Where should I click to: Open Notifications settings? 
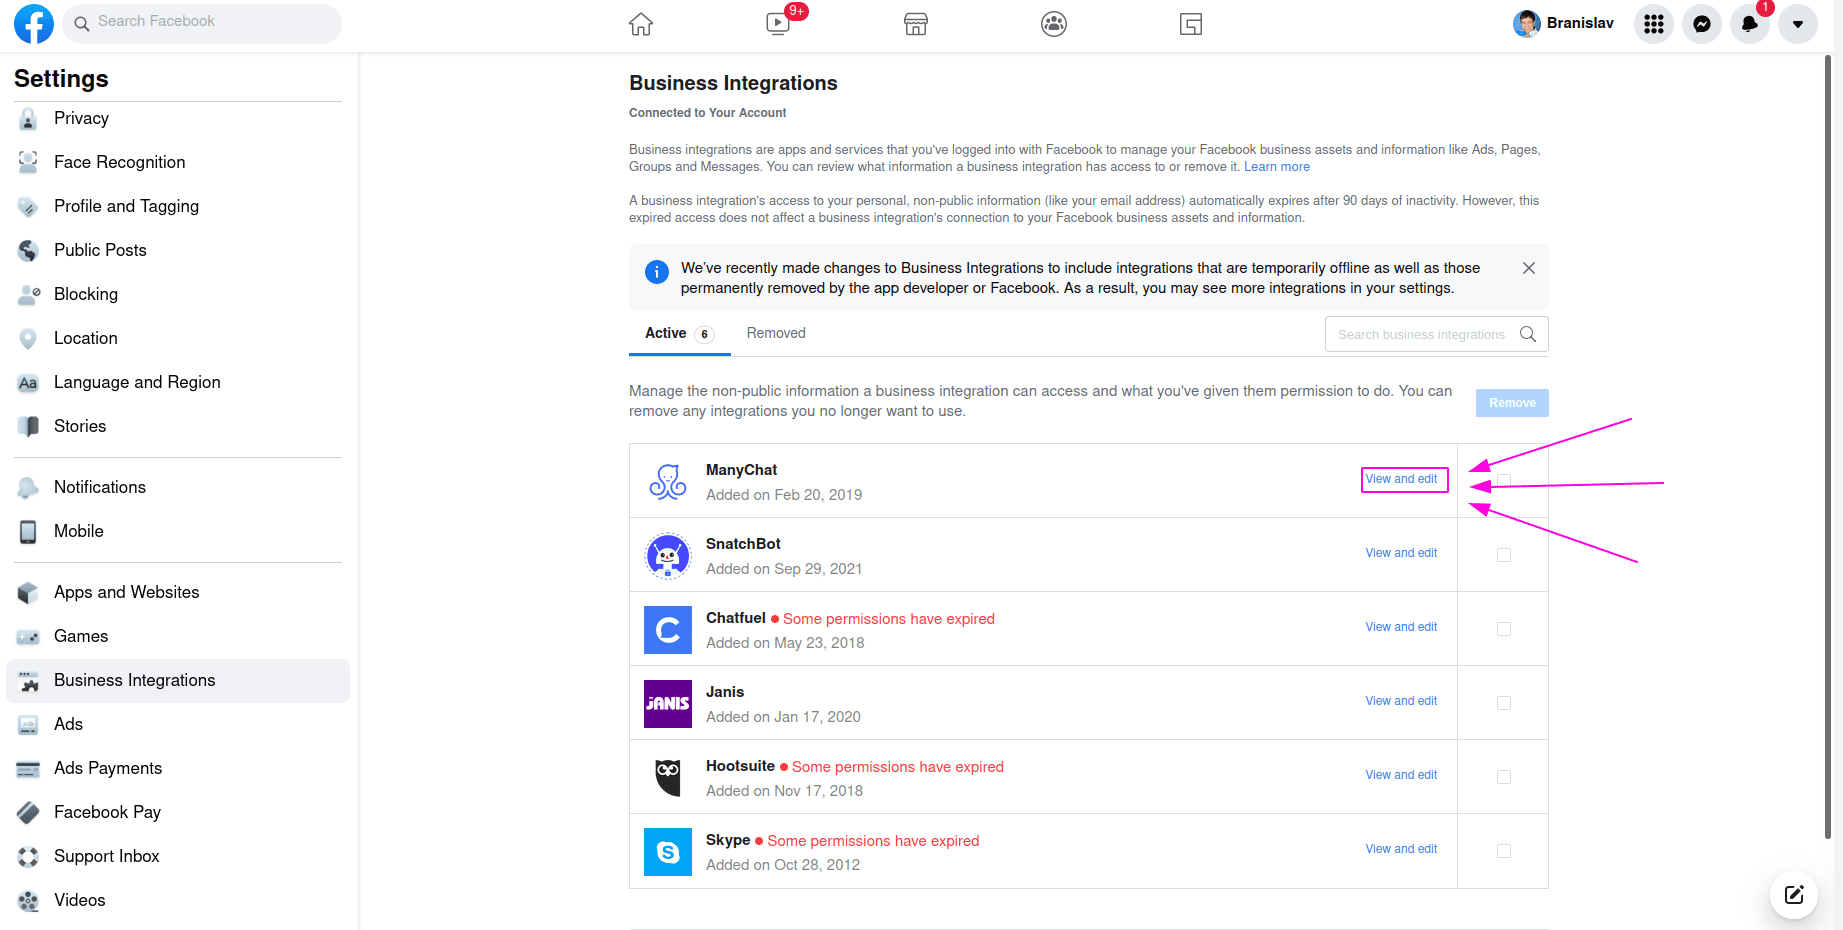178,487
